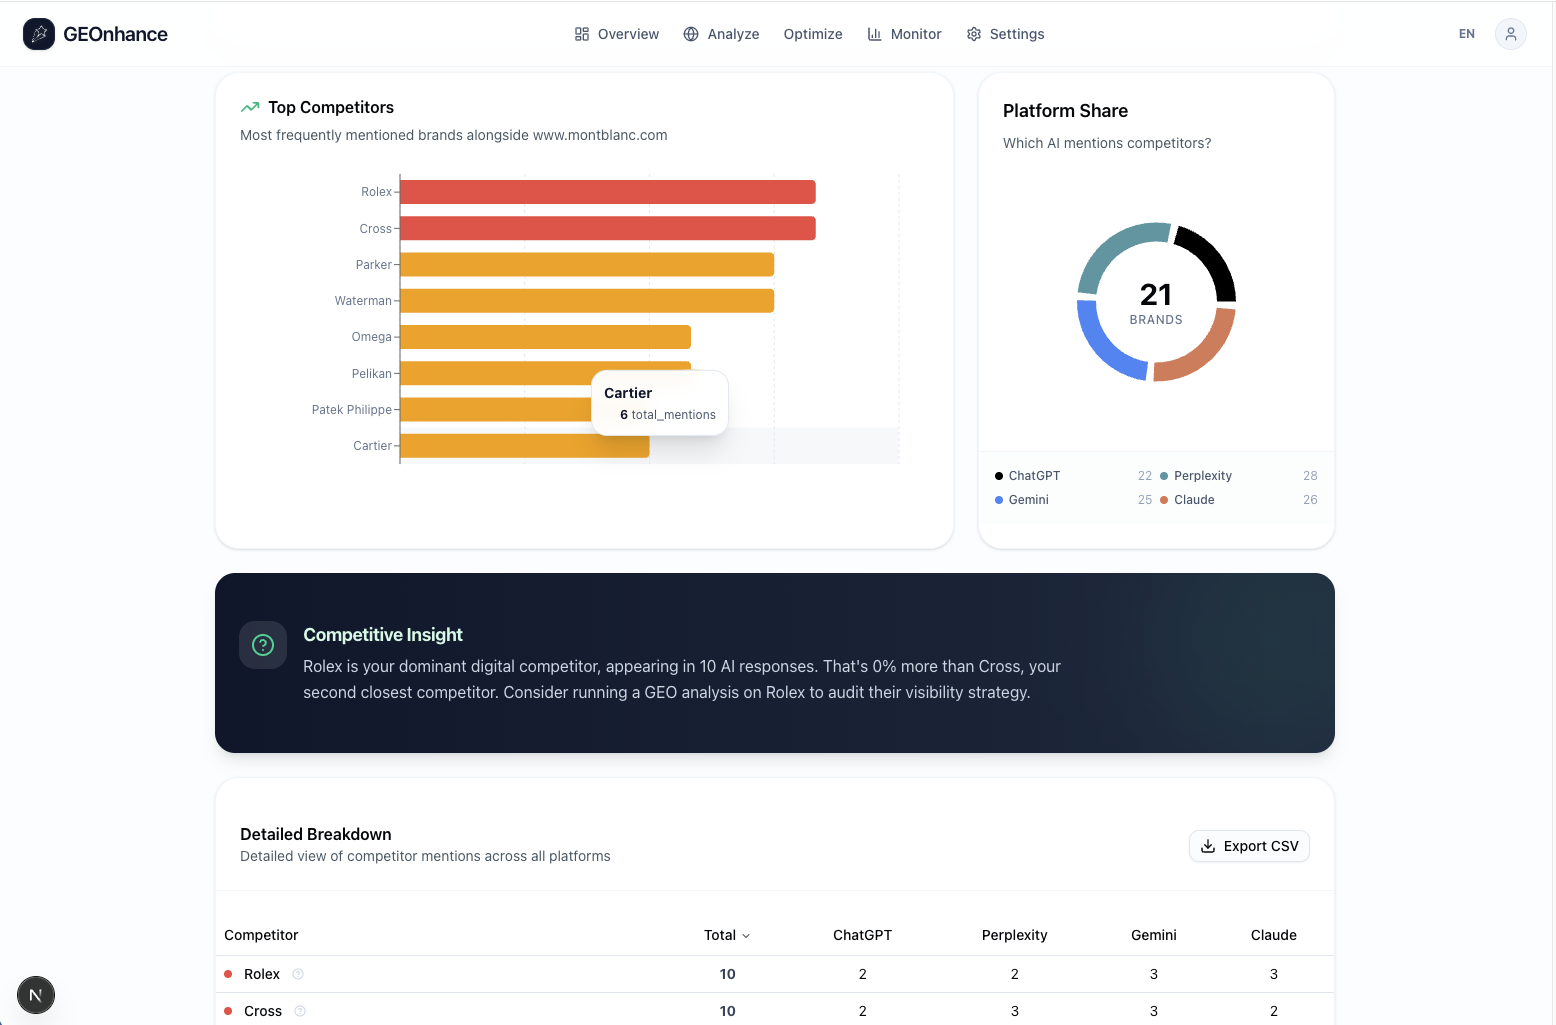Screen dimensions: 1556x1025
Task: Switch to the Optimize section
Action: 813,34
